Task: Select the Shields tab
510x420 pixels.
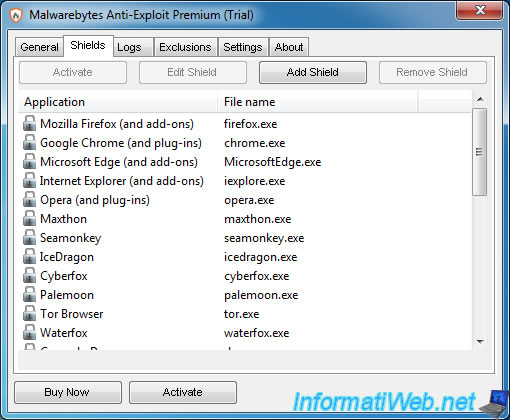Action: point(88,45)
